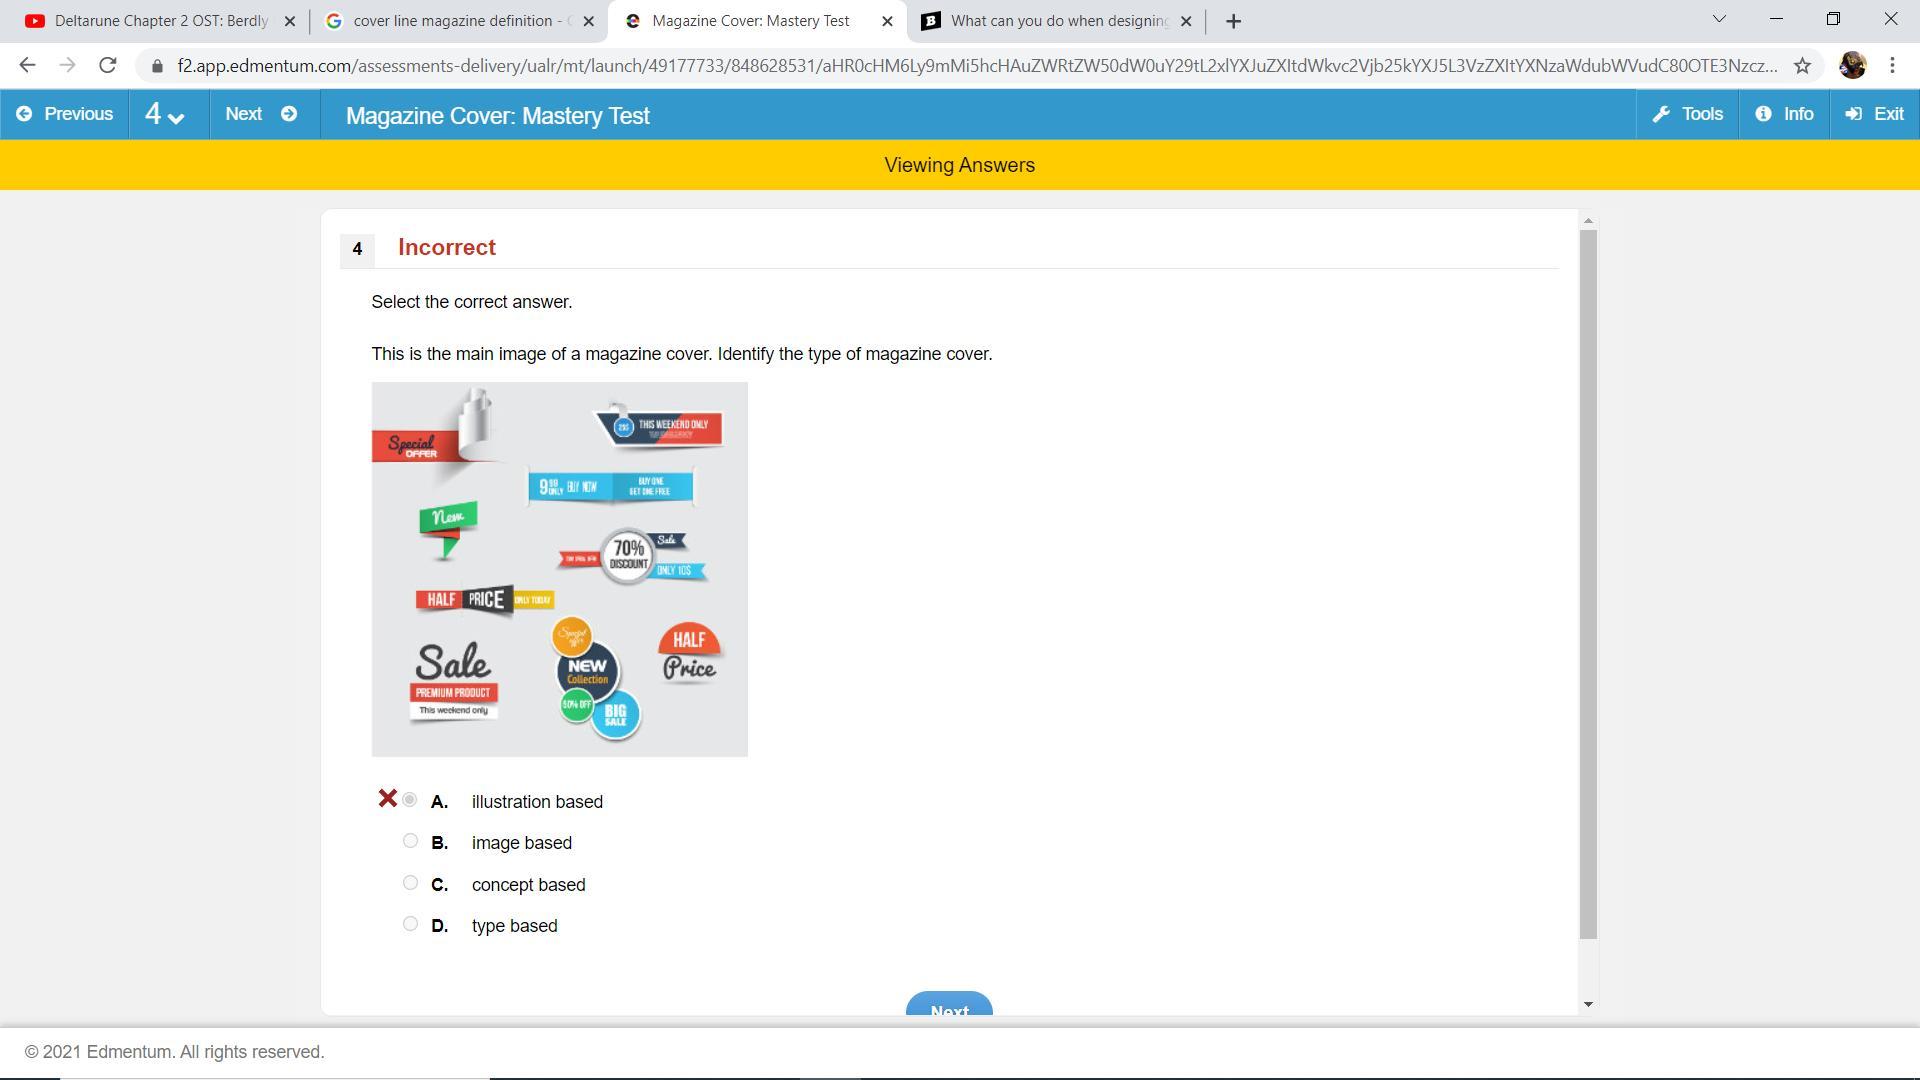Click the blue Next button at bottom
The image size is (1920, 1080).
click(948, 1005)
